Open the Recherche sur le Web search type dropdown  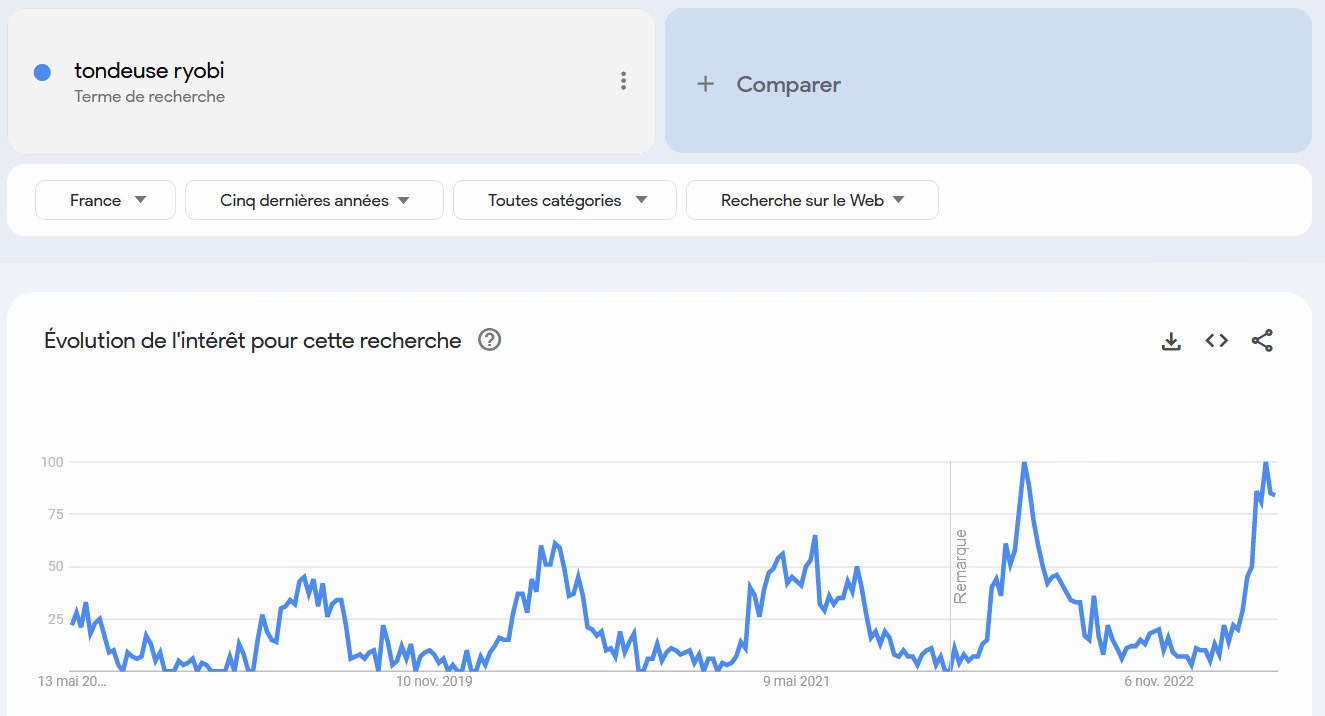click(812, 199)
